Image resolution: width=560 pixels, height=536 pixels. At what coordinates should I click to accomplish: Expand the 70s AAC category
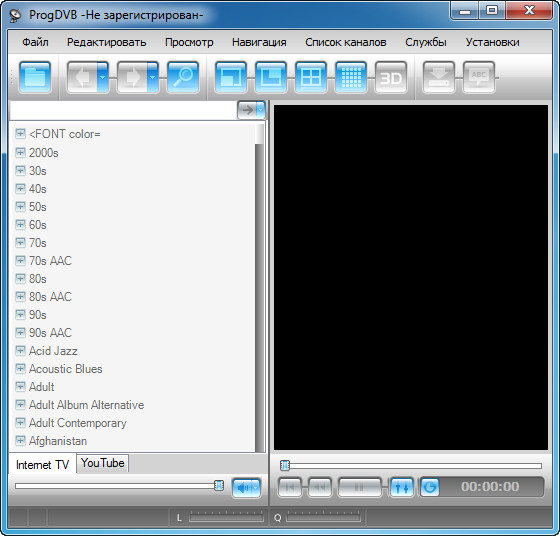pos(20,260)
